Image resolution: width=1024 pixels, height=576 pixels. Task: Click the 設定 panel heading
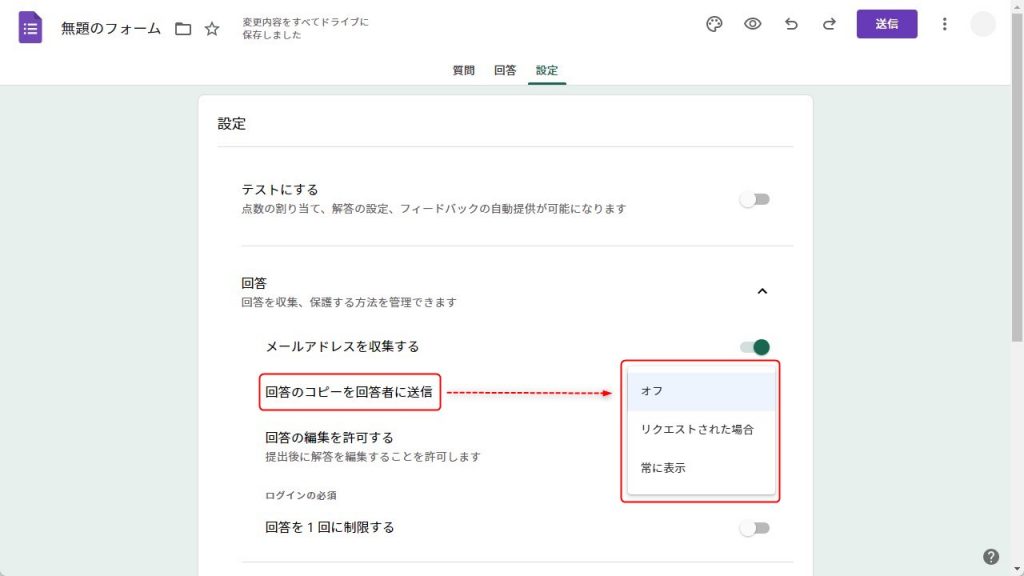tap(232, 124)
